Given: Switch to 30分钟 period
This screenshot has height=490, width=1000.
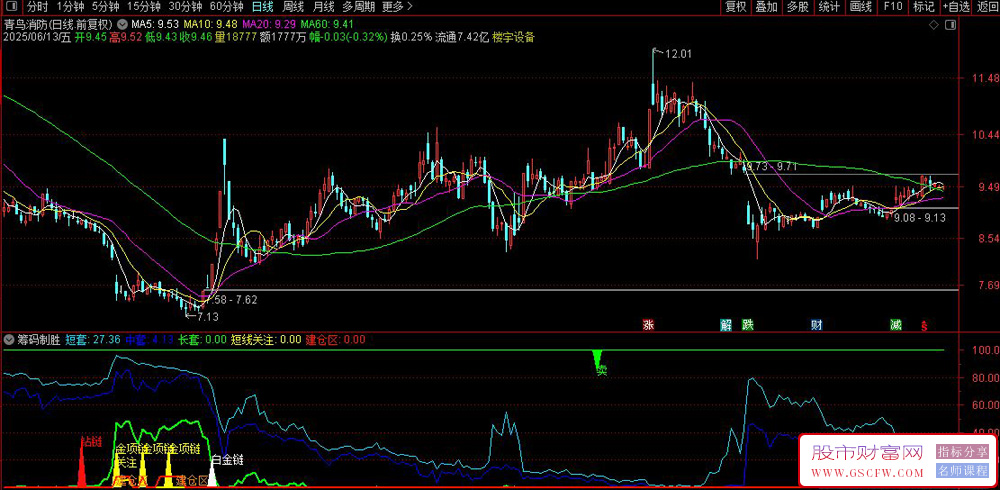Looking at the screenshot, I should coord(185,6).
